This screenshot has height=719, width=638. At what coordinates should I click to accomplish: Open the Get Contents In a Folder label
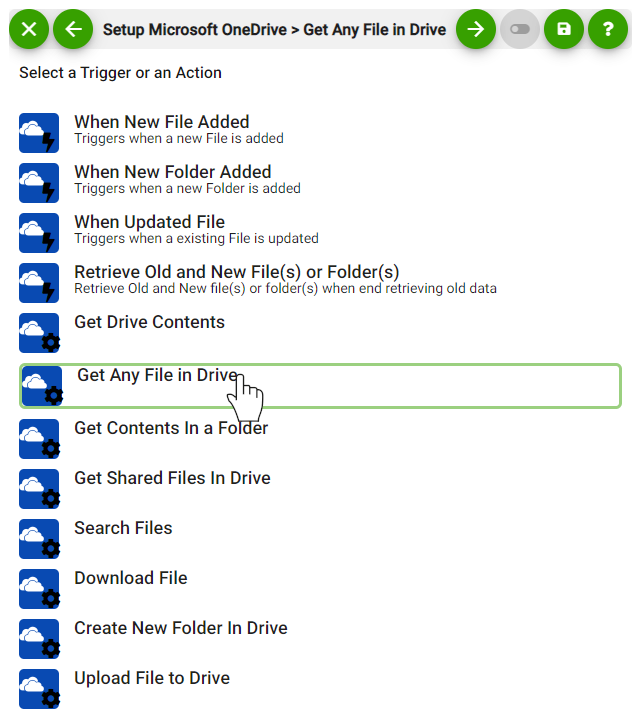171,428
